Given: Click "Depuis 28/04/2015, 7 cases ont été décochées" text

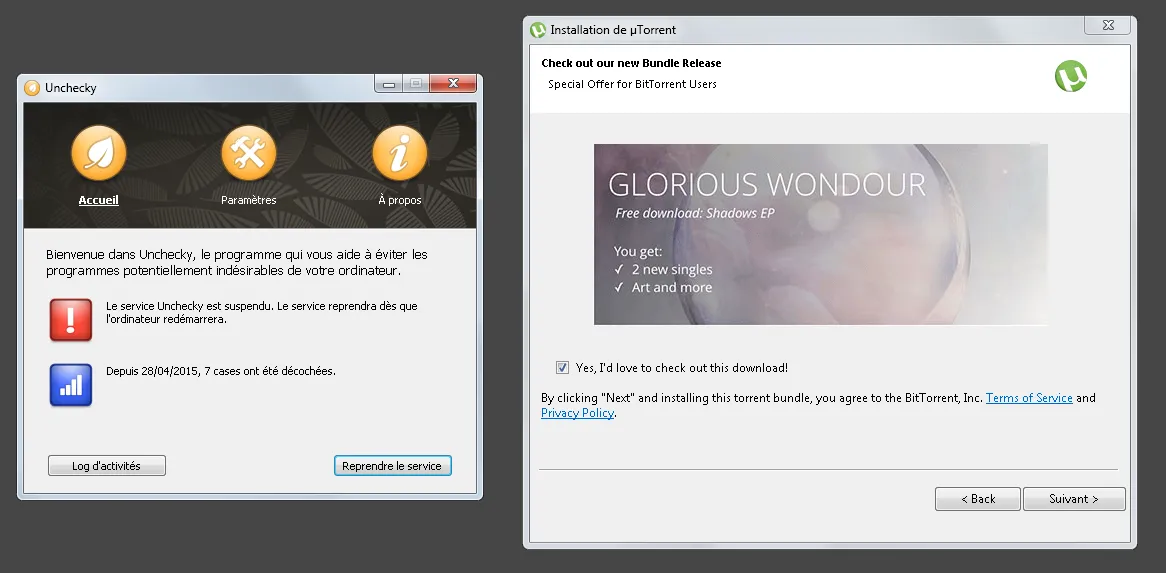Looking at the screenshot, I should pos(221,371).
